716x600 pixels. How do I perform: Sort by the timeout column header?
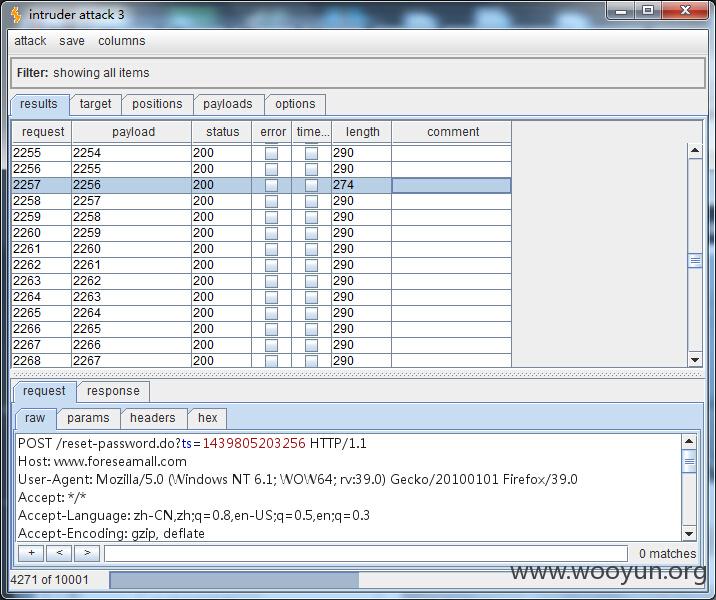point(311,132)
